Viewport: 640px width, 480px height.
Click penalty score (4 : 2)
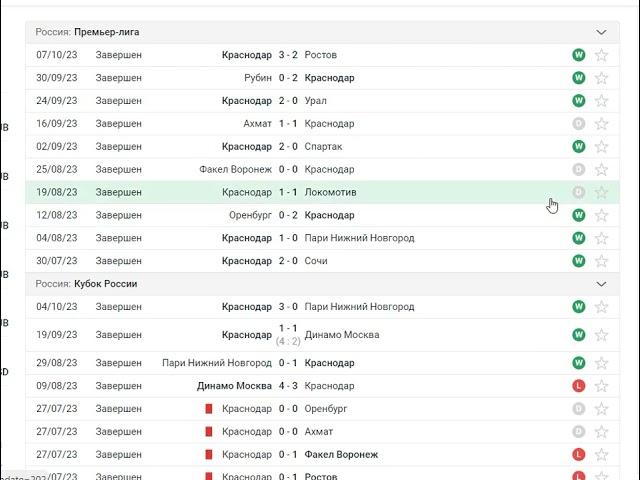click(288, 341)
